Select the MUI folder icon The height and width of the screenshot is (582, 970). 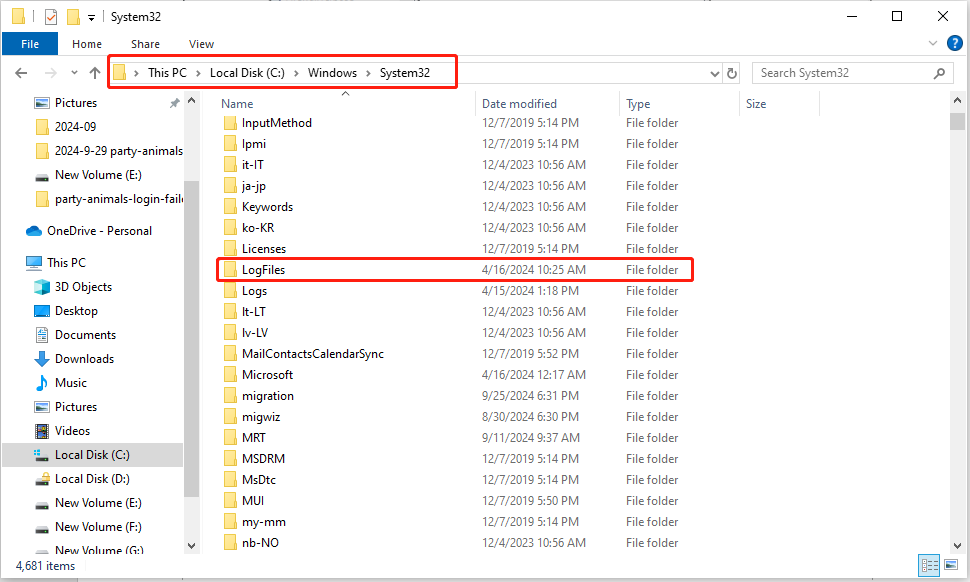click(x=230, y=501)
